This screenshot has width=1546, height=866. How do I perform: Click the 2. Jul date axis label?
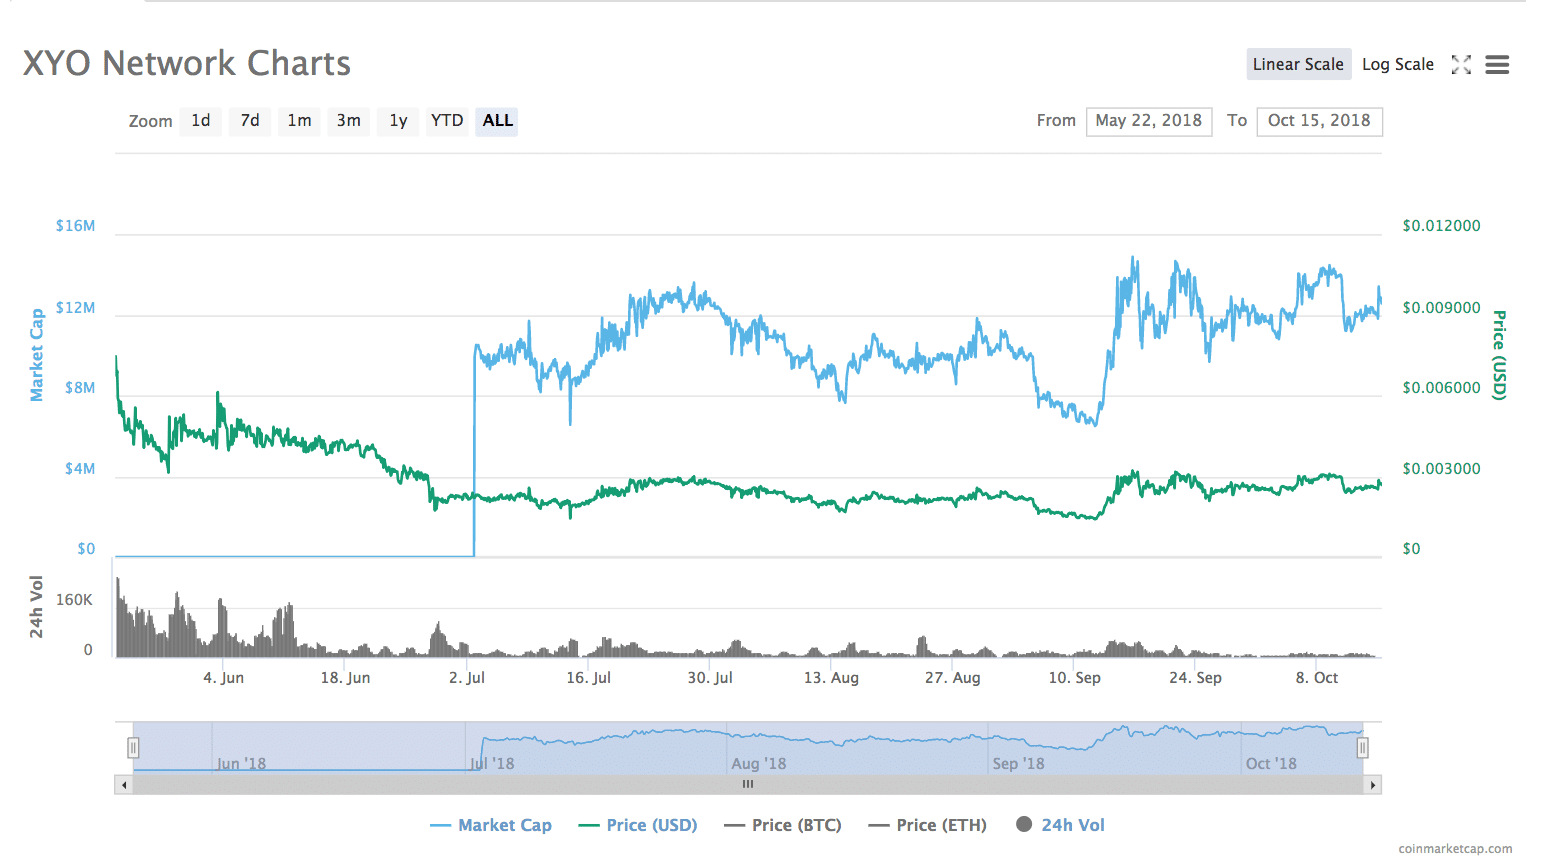[x=467, y=678]
